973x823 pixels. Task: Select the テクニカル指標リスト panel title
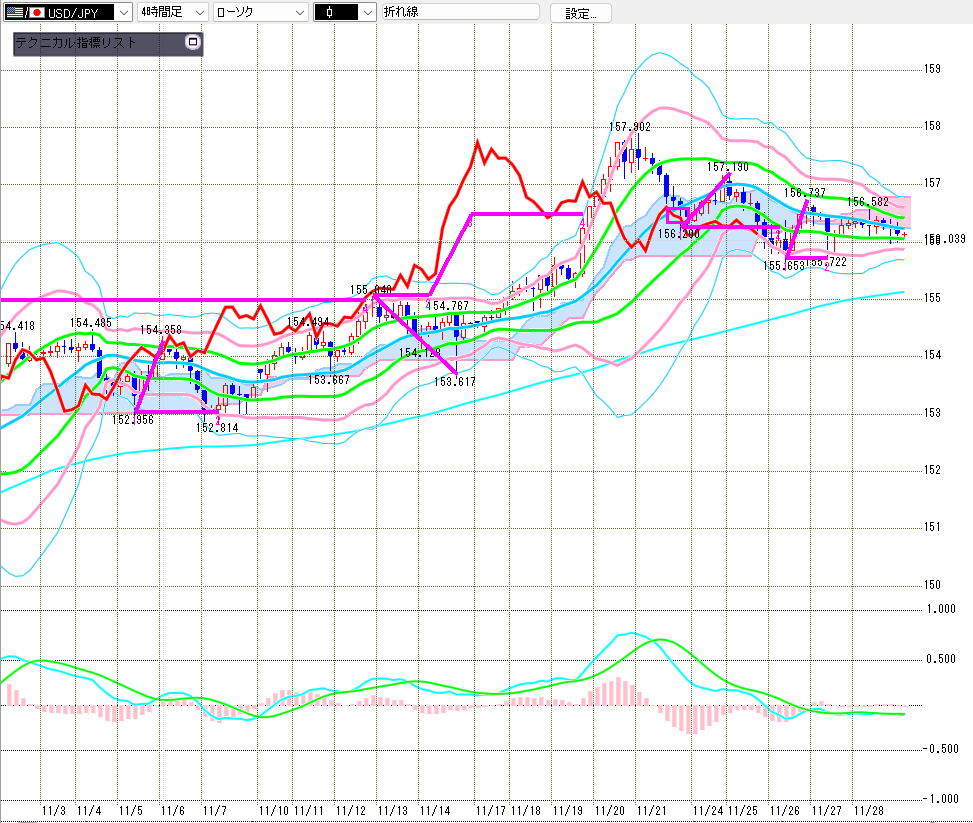76,44
